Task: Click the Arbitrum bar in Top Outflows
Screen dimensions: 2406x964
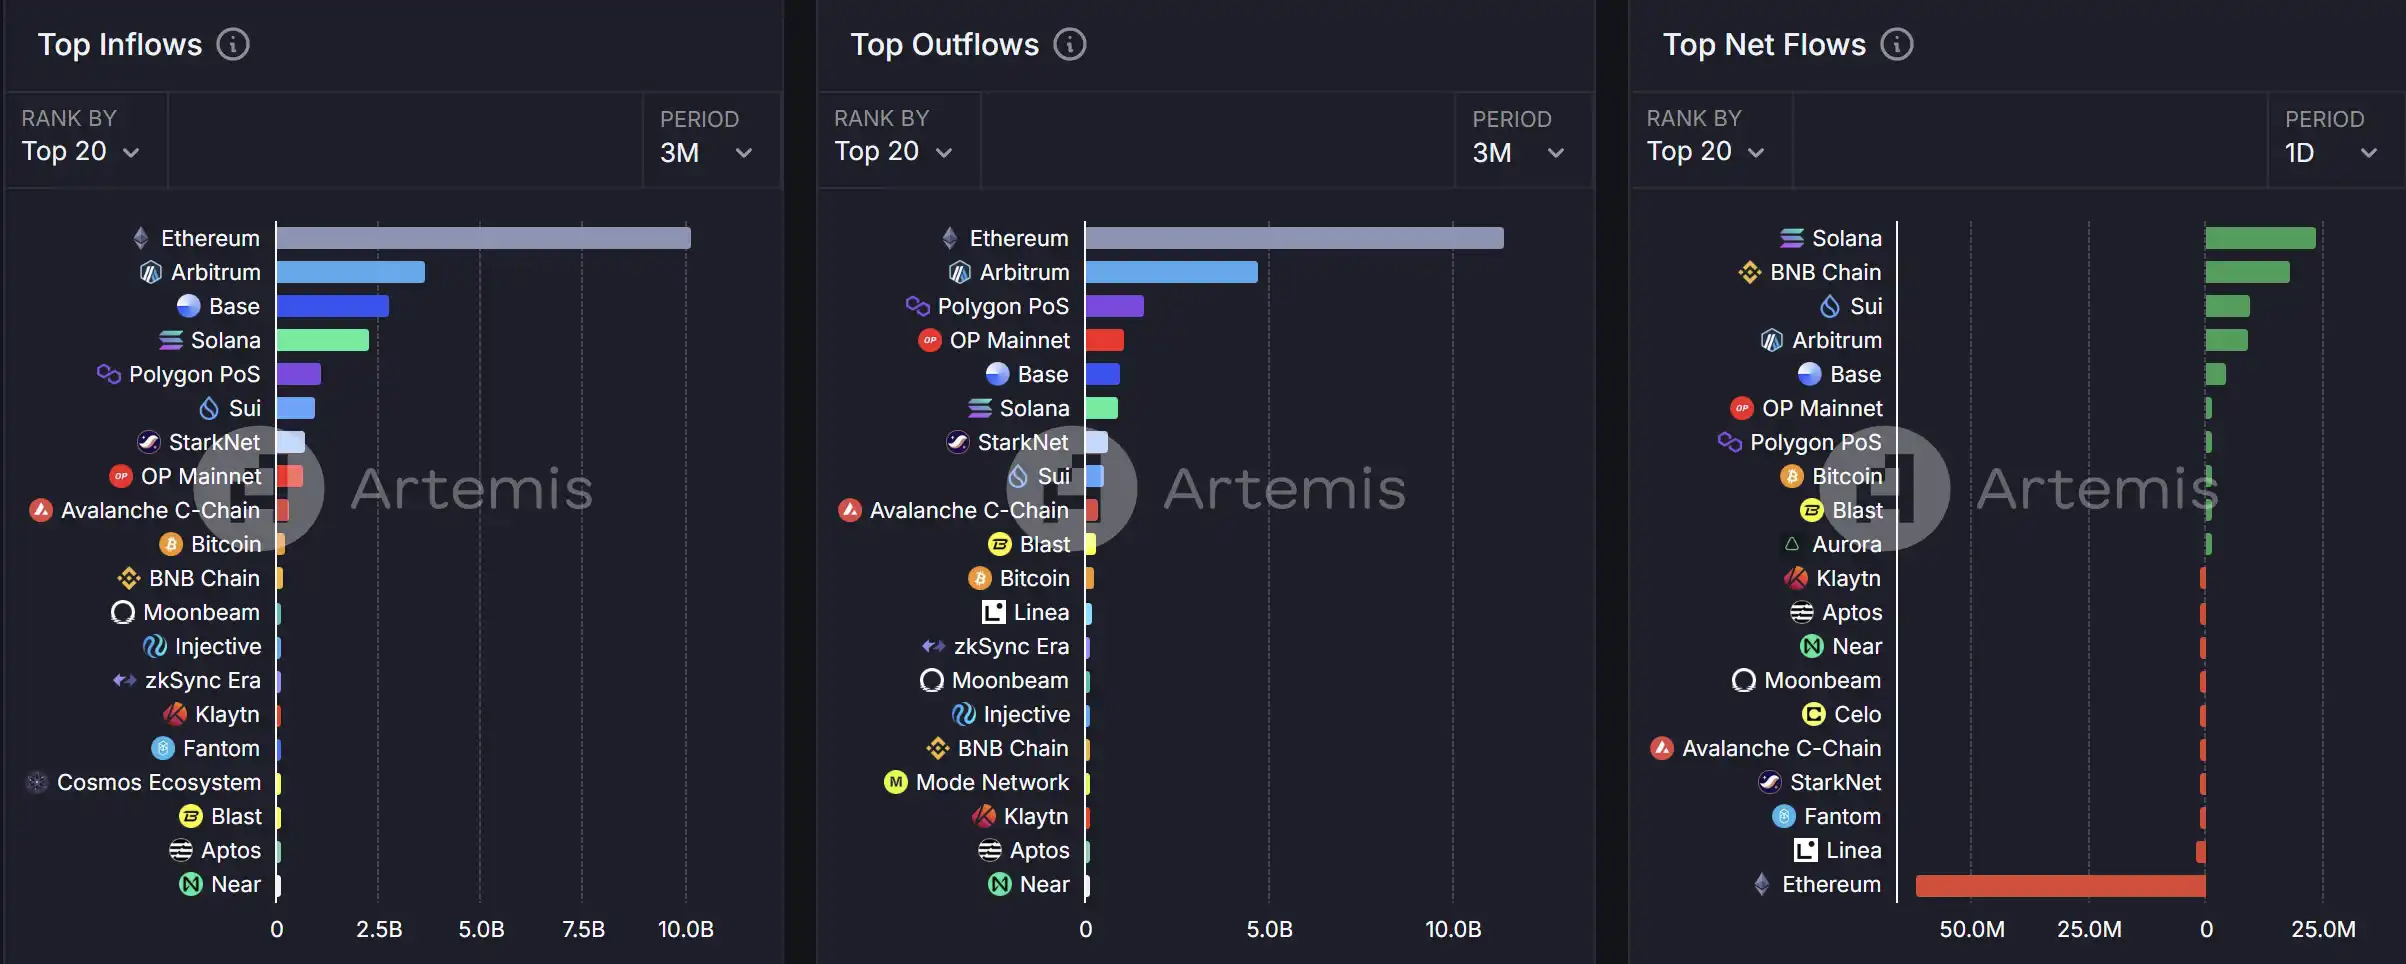Action: click(x=1171, y=272)
